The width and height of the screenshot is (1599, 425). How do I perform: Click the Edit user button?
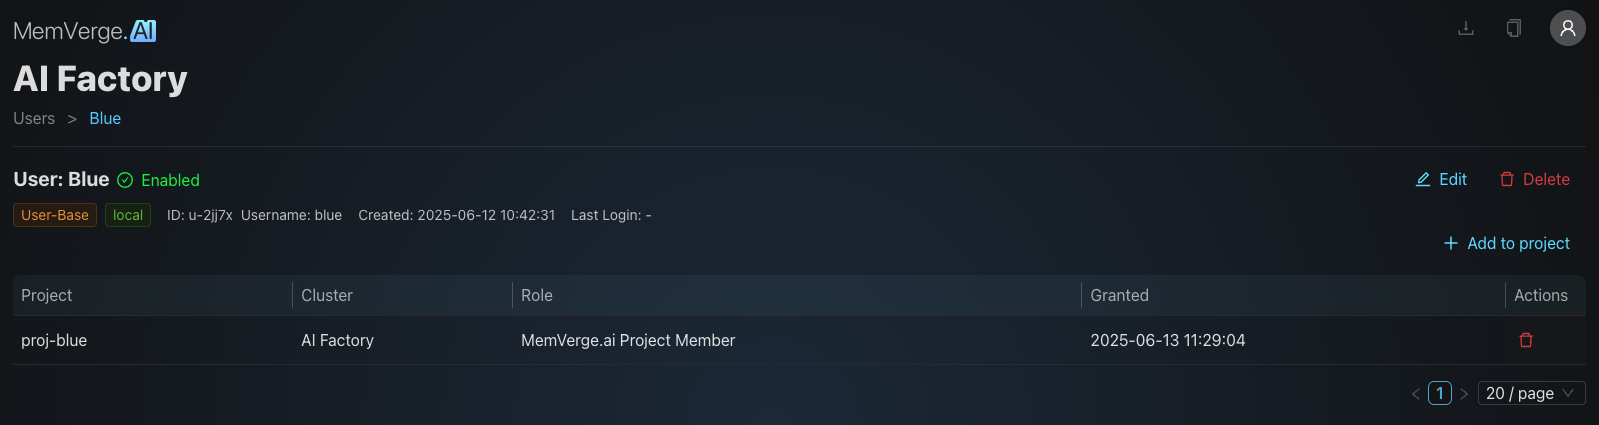point(1441,179)
